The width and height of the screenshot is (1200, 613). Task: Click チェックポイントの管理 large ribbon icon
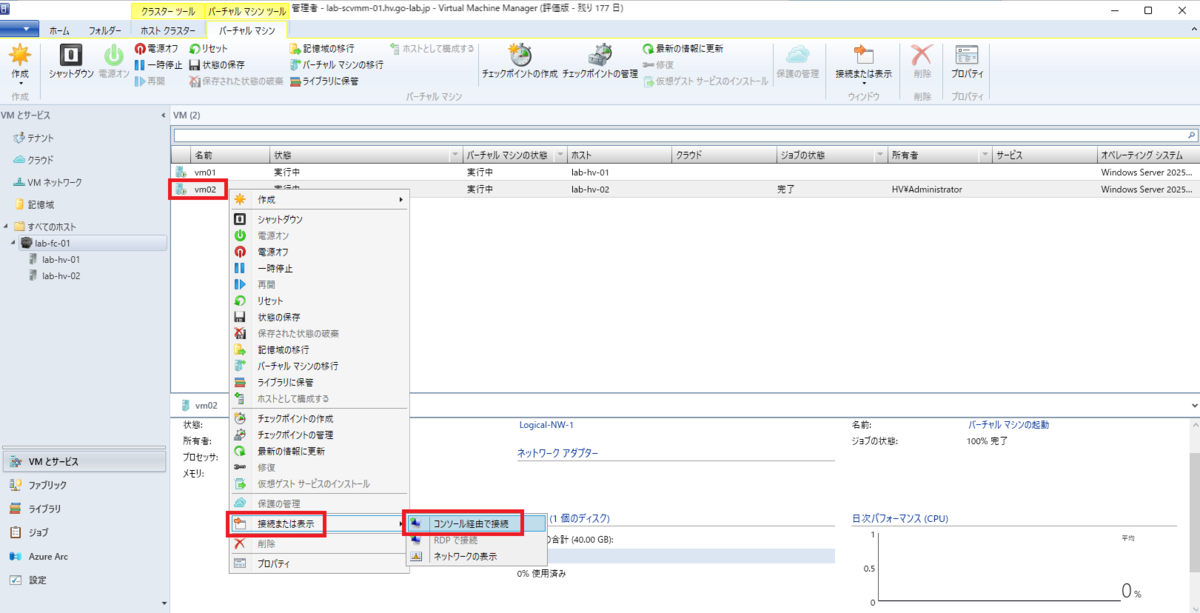pos(600,60)
